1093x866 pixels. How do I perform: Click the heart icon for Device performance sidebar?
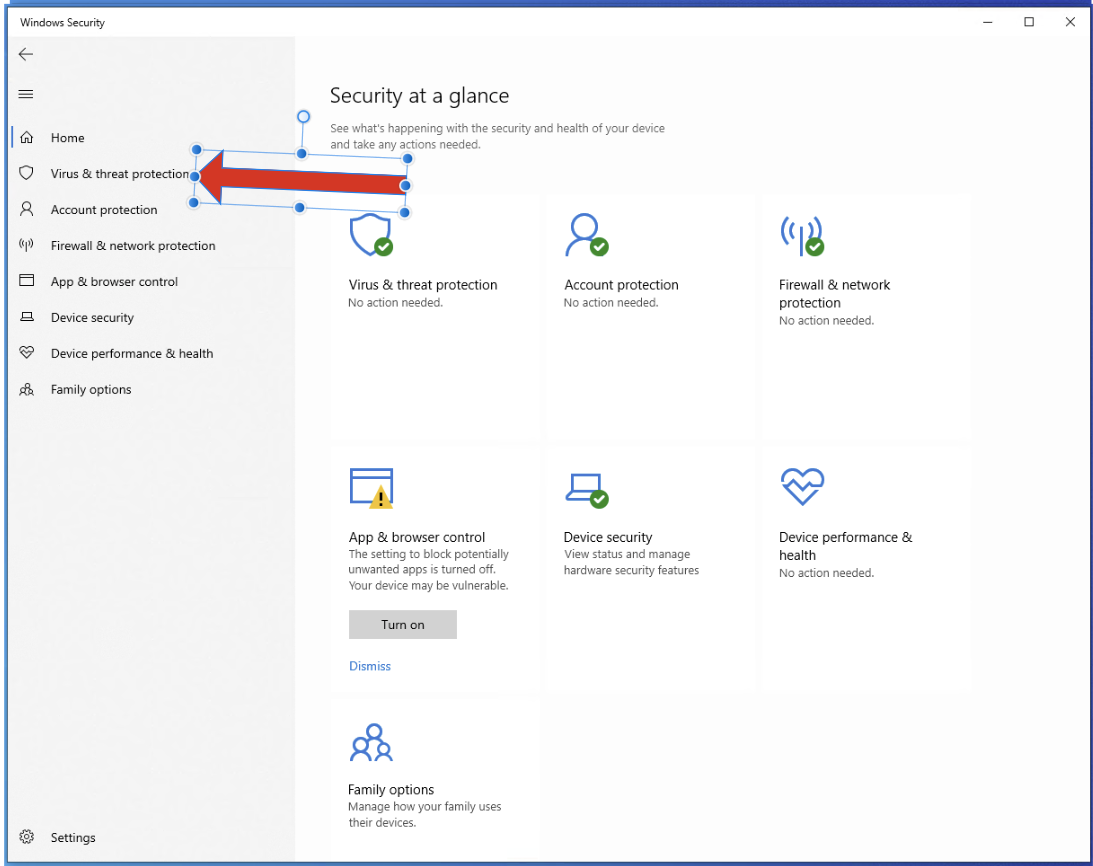26,352
